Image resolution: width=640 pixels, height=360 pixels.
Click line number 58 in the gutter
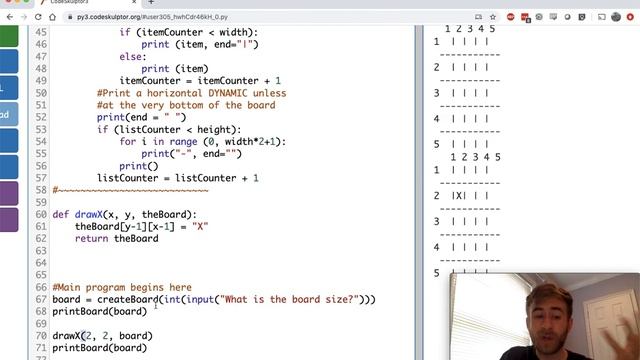point(41,190)
